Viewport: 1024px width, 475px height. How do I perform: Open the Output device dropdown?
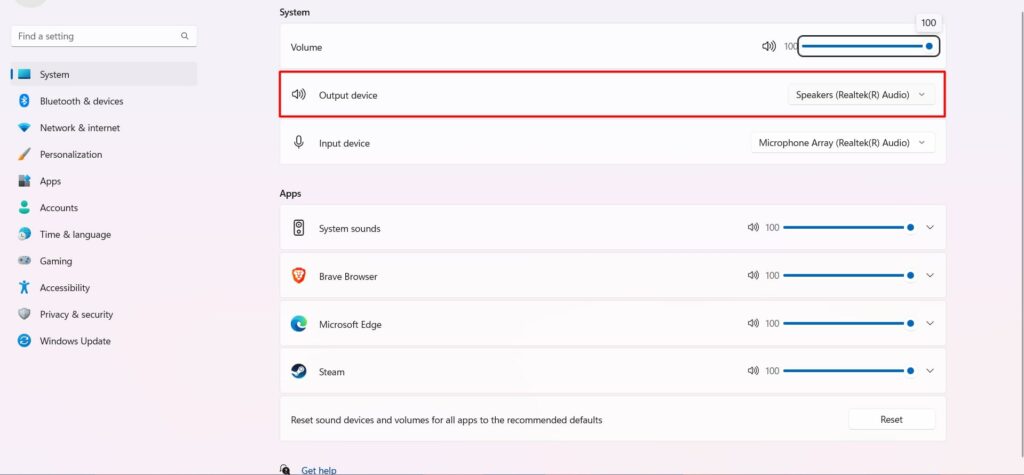pyautogui.click(x=861, y=95)
